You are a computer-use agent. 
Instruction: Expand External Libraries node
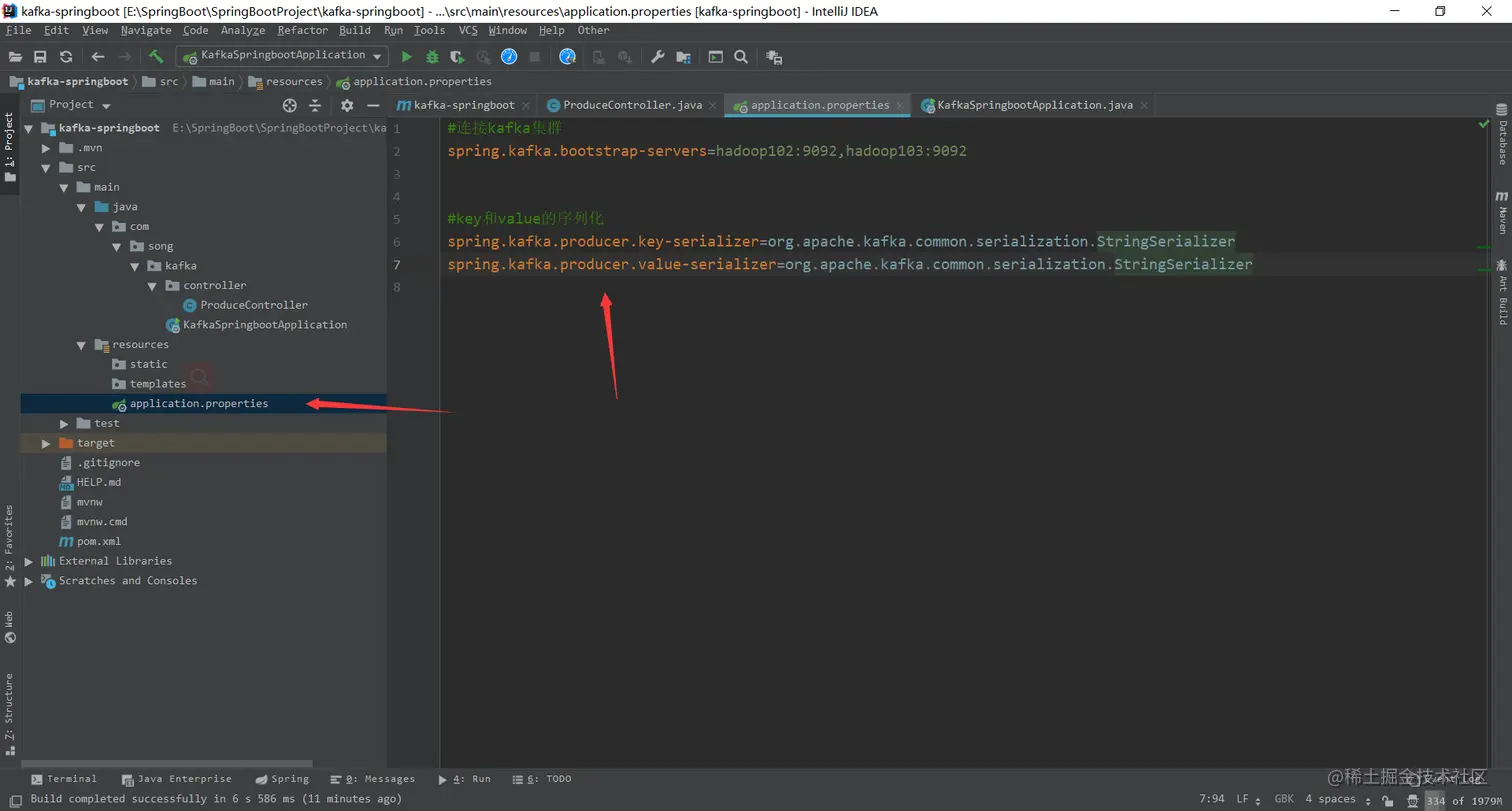tap(28, 562)
